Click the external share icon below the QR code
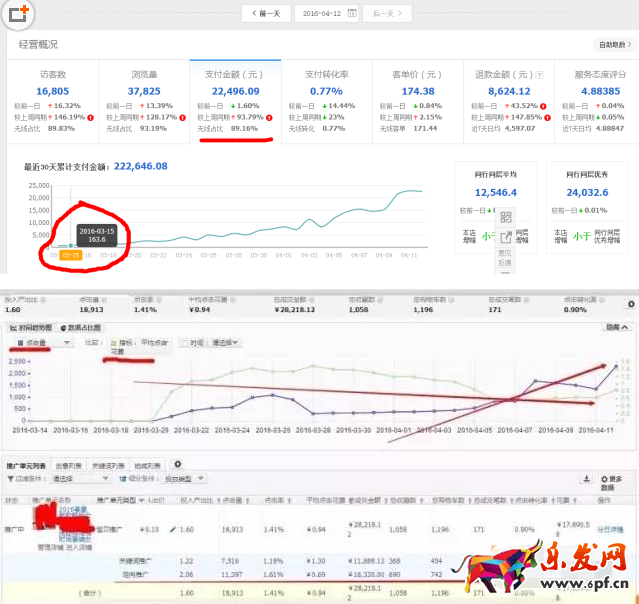 505,238
